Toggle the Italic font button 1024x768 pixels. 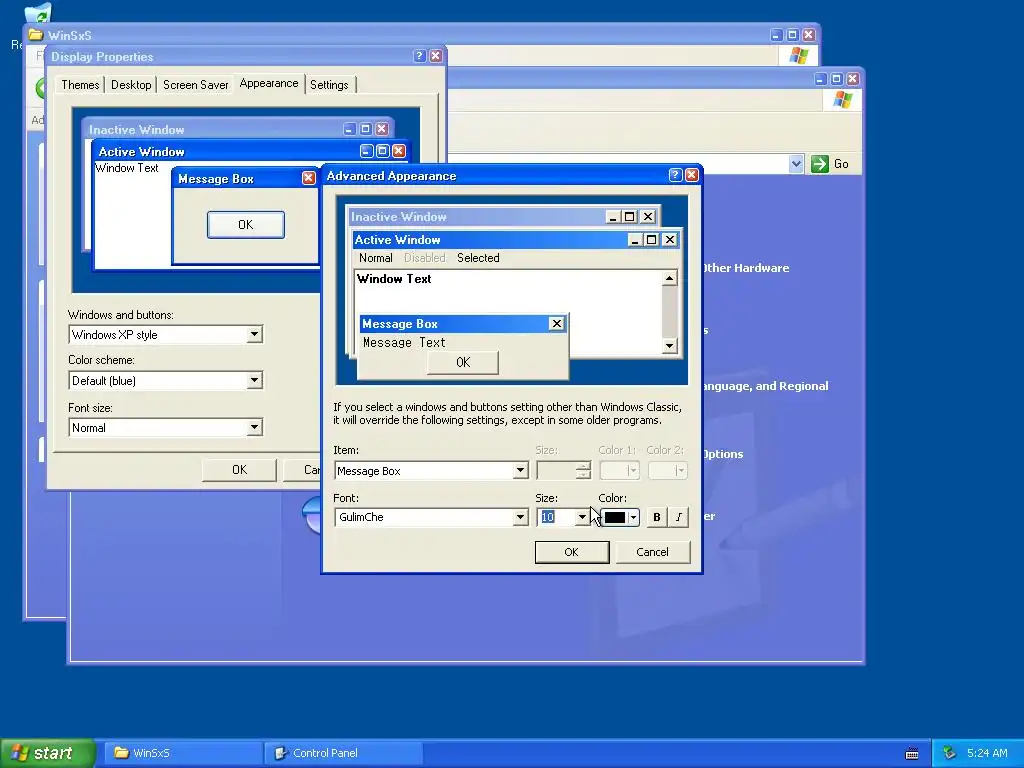(x=679, y=517)
